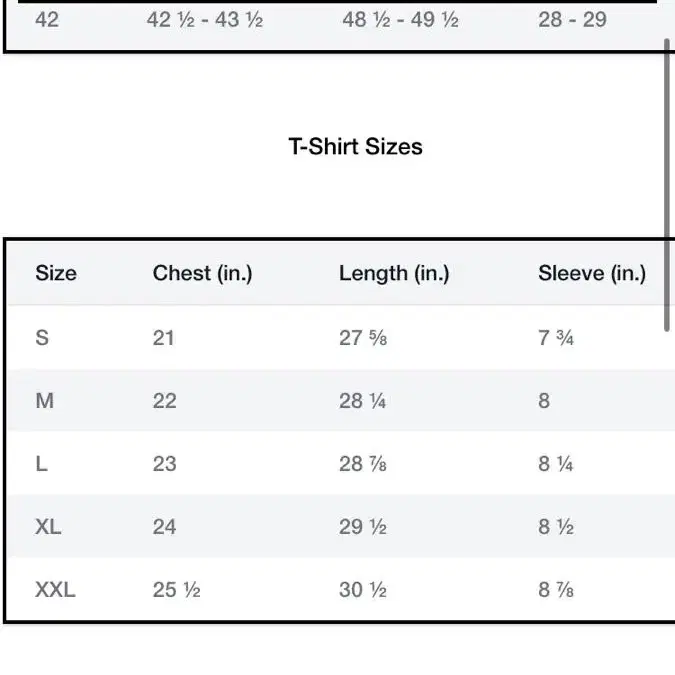Viewport: 675px width, 675px height.
Task: Click the XL size row label
Action: coord(48,527)
